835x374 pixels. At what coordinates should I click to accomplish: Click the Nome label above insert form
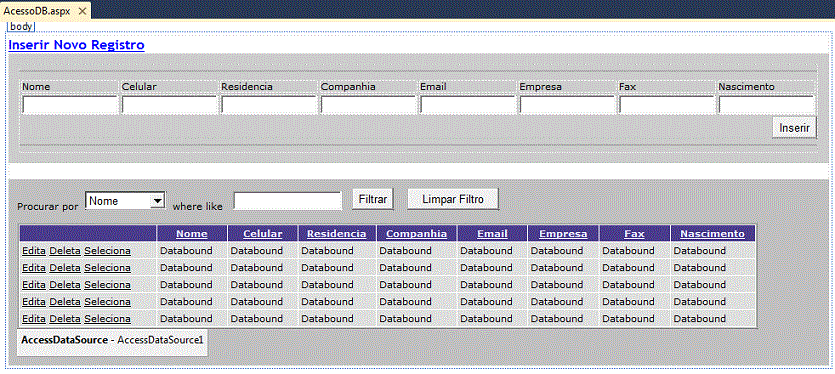click(36, 86)
